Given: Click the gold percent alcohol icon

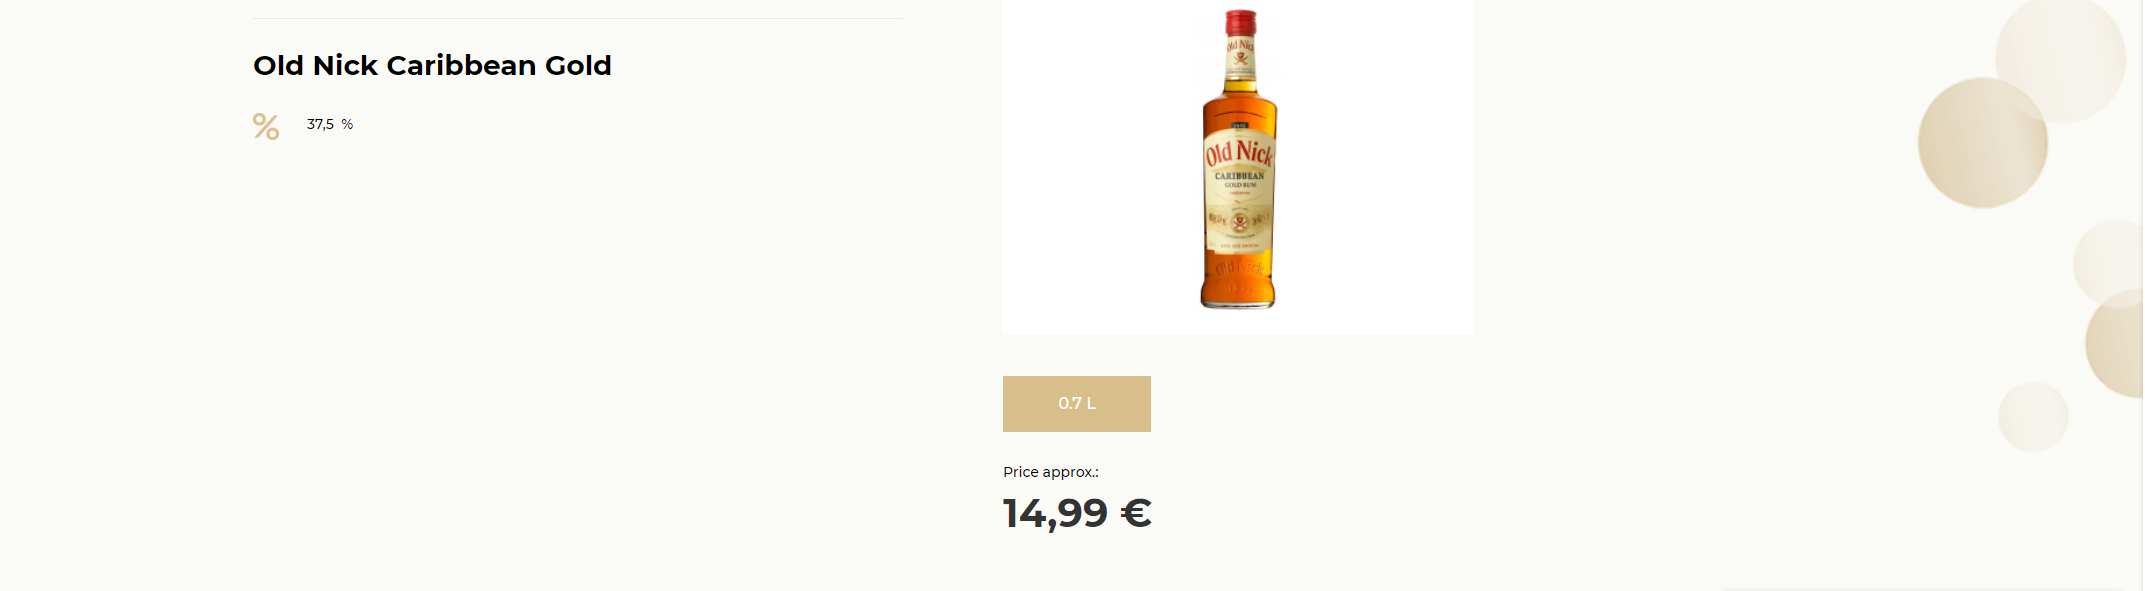Looking at the screenshot, I should tap(266, 126).
